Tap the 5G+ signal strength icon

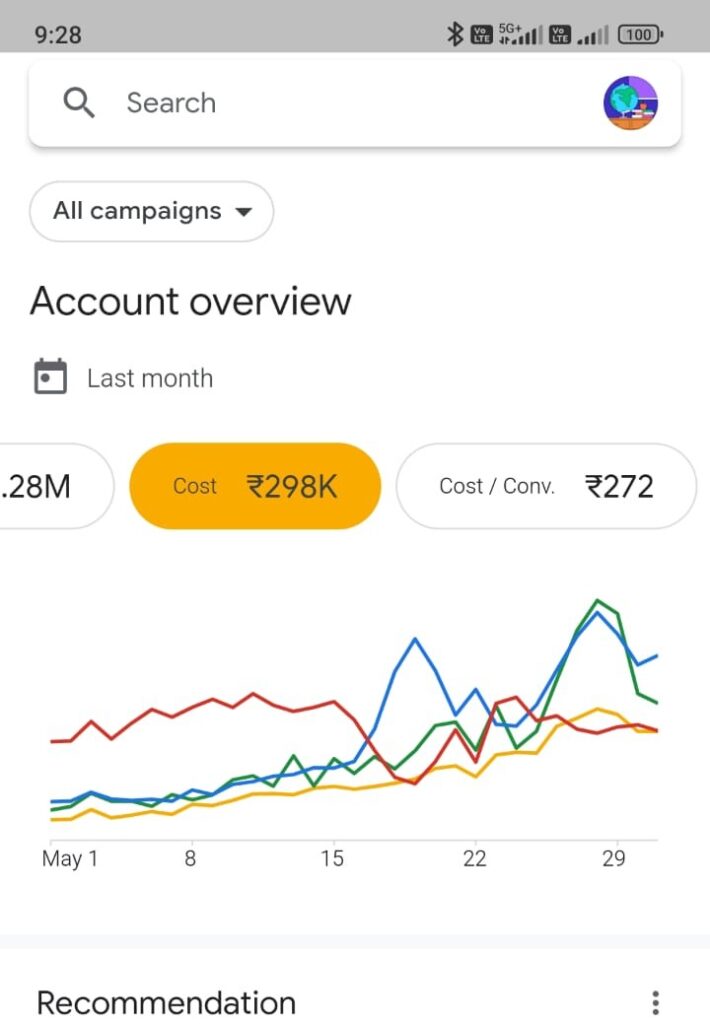(520, 34)
